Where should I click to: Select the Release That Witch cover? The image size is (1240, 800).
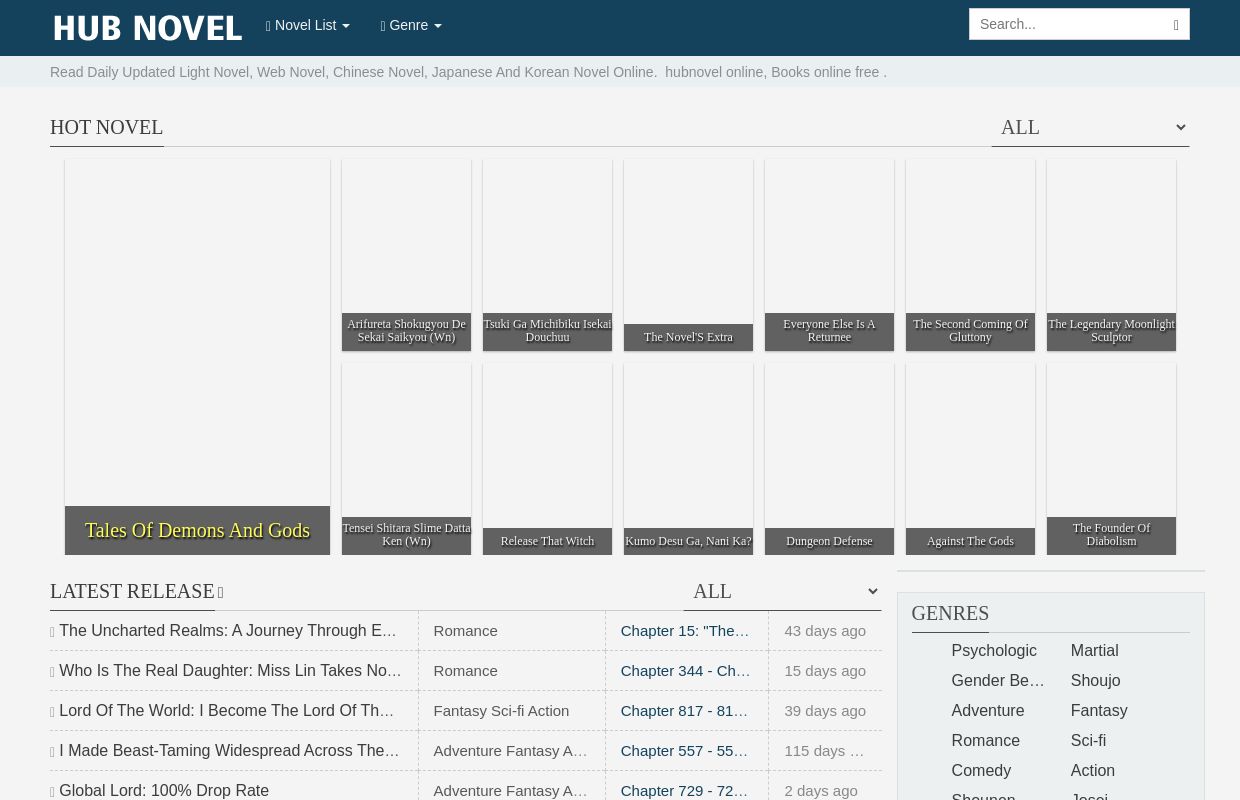coord(547,459)
